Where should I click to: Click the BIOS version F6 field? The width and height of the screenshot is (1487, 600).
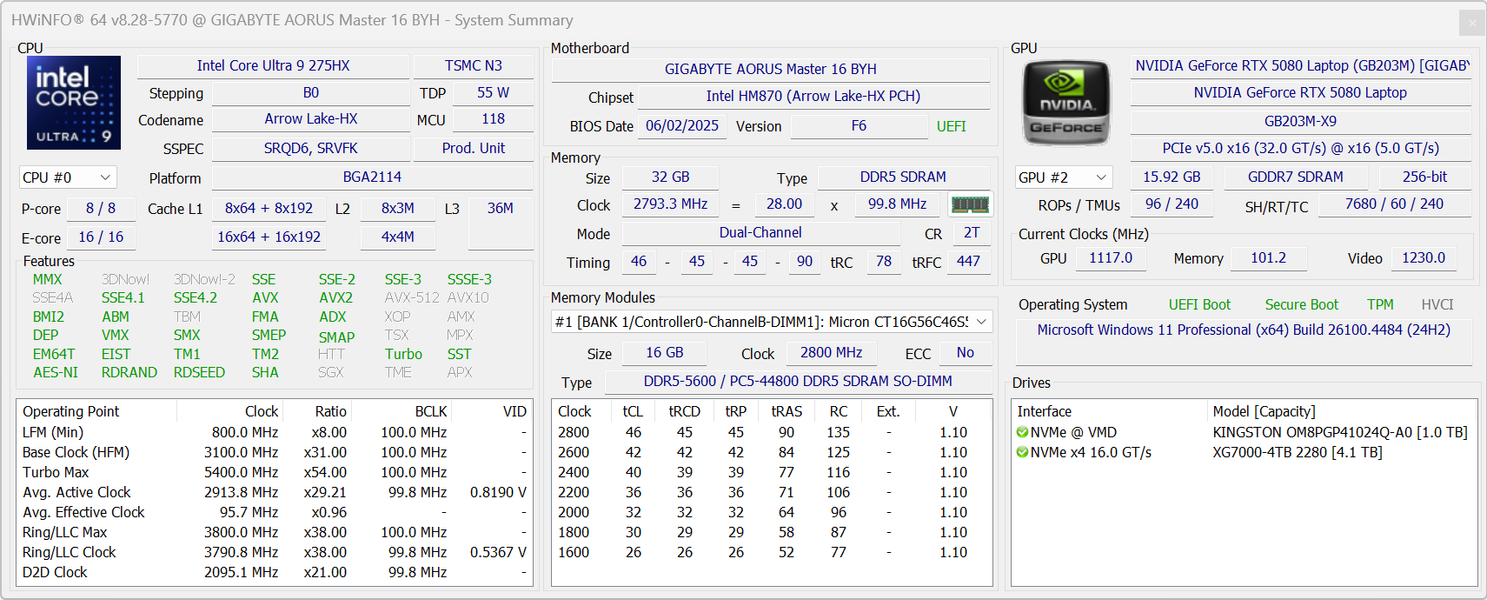tap(858, 127)
